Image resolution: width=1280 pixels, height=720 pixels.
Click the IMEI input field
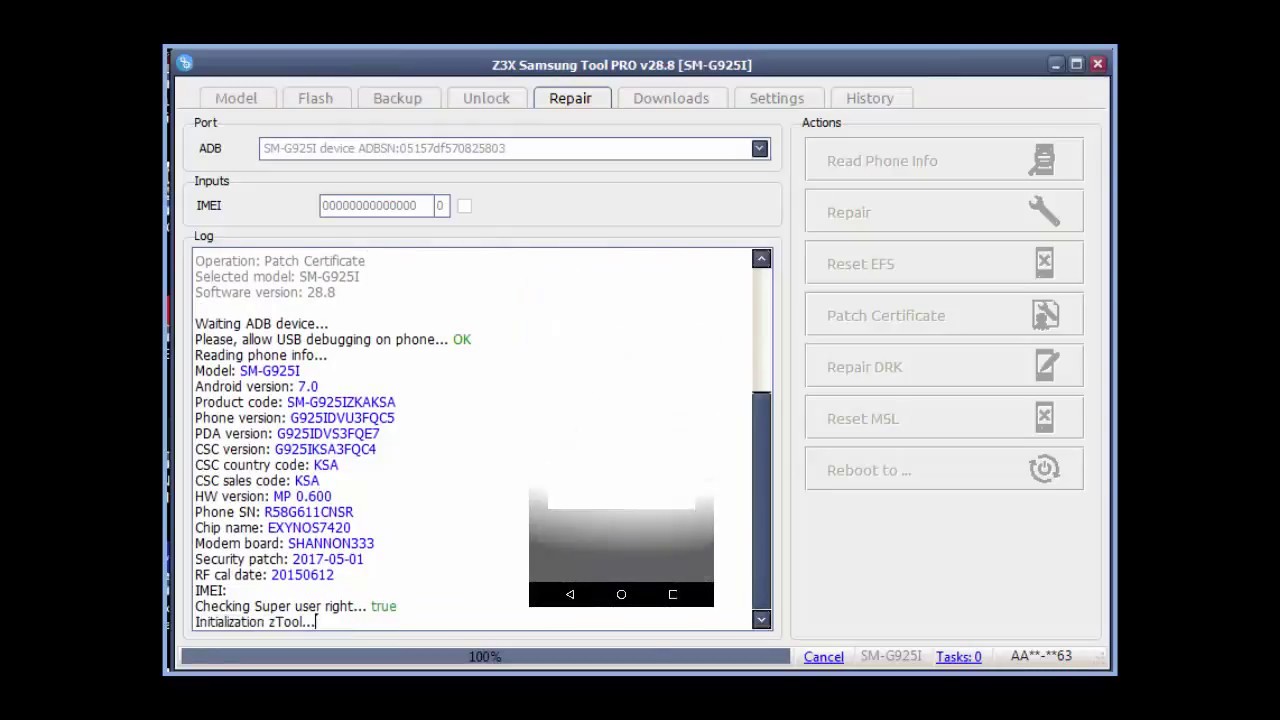click(x=376, y=206)
